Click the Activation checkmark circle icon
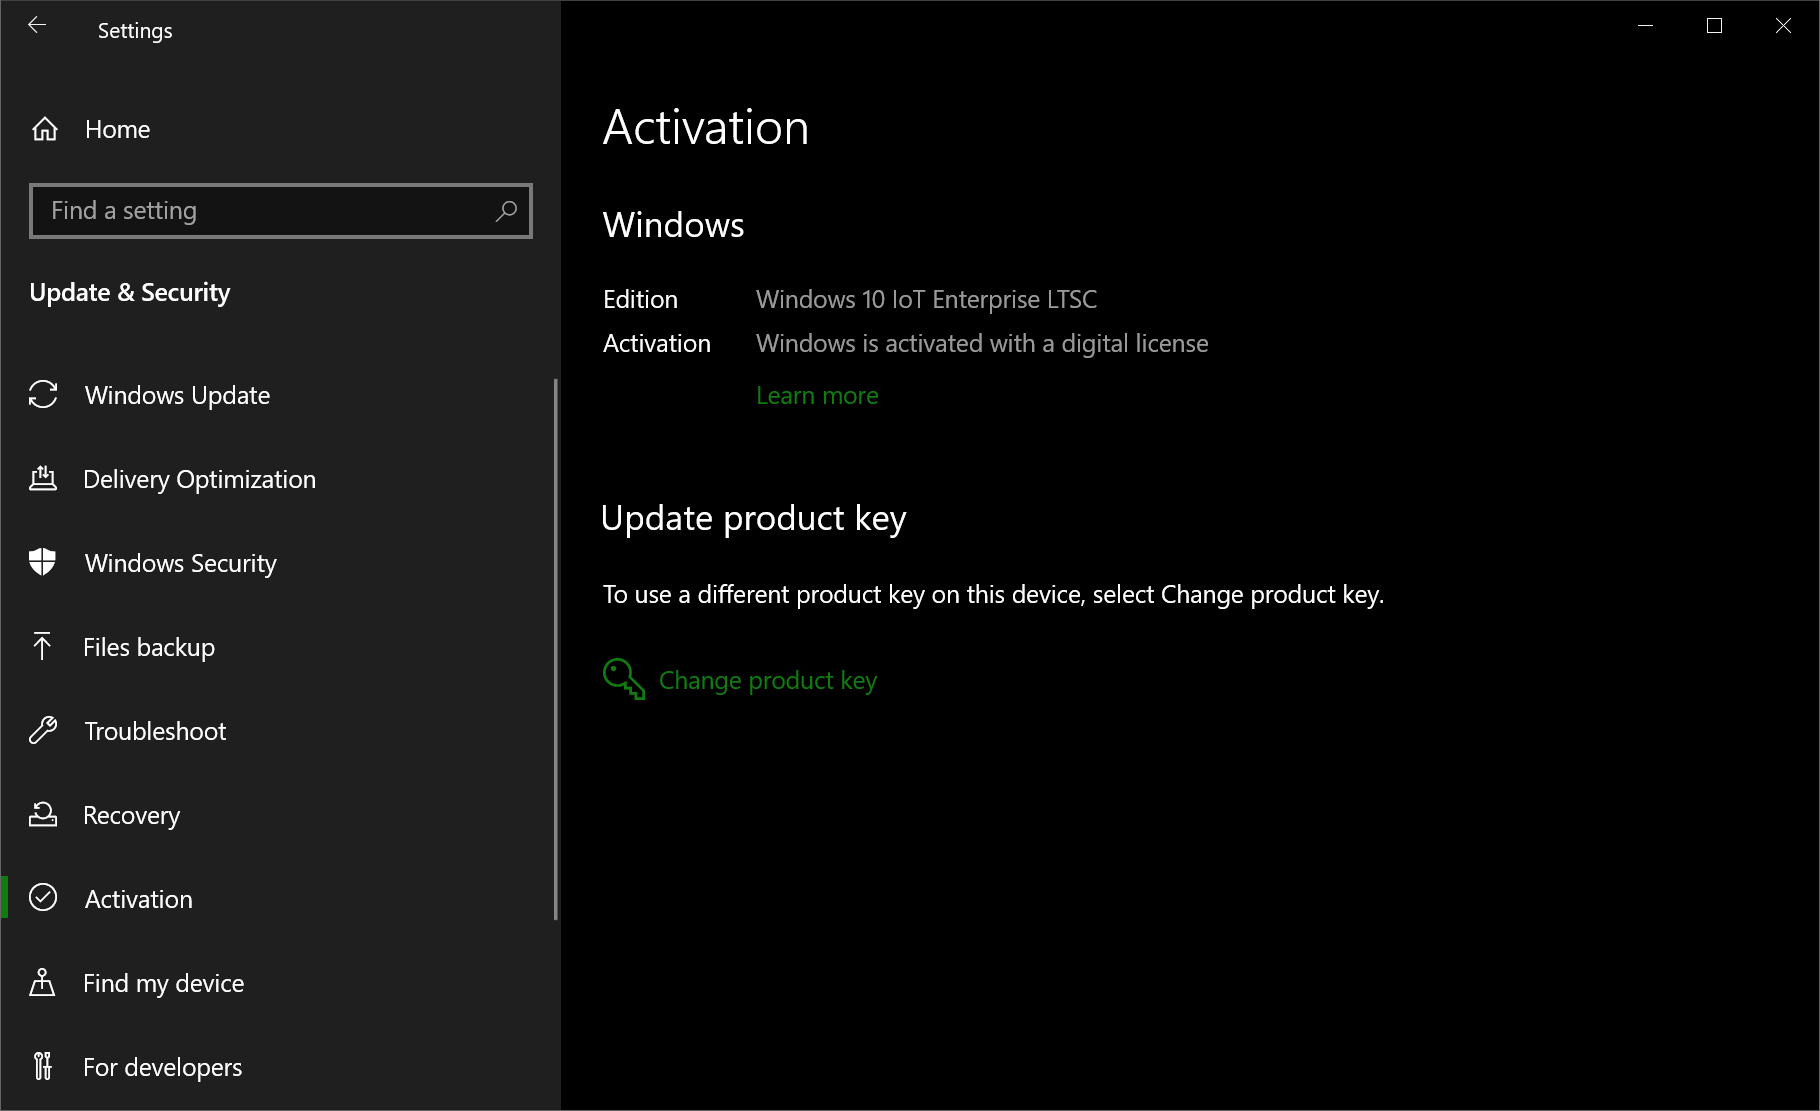1820x1111 pixels. (43, 898)
